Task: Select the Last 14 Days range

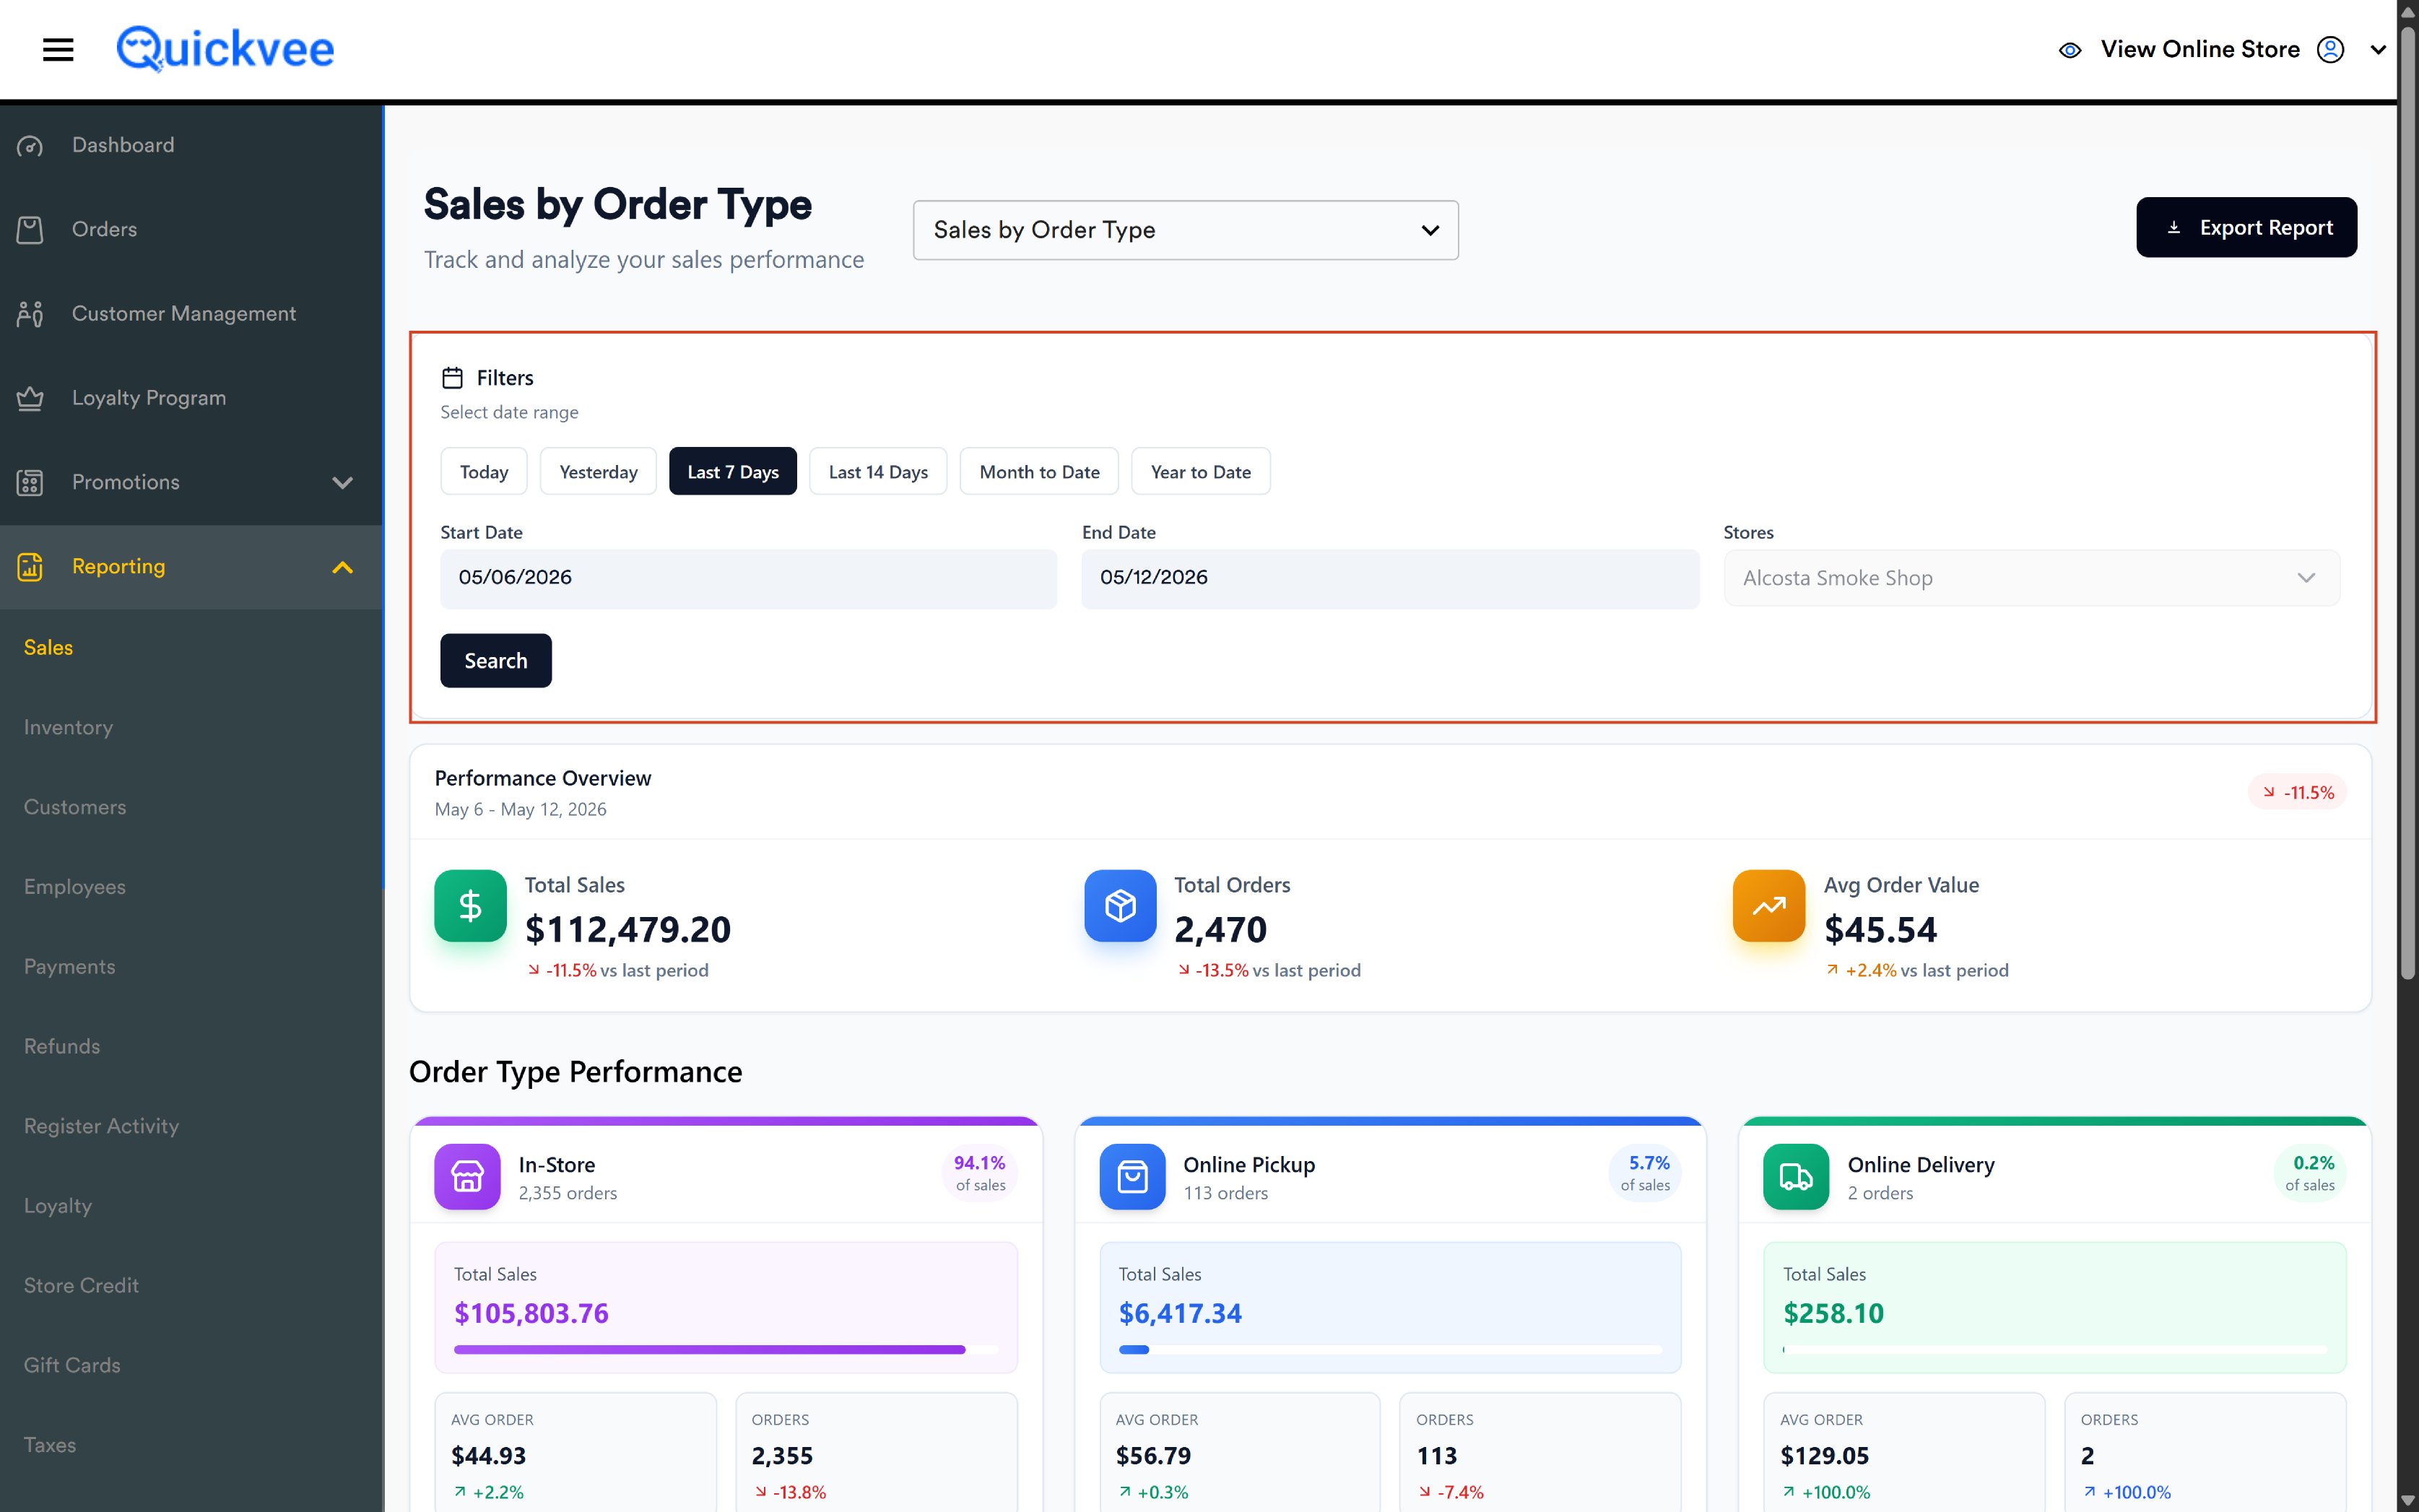Action: (878, 471)
